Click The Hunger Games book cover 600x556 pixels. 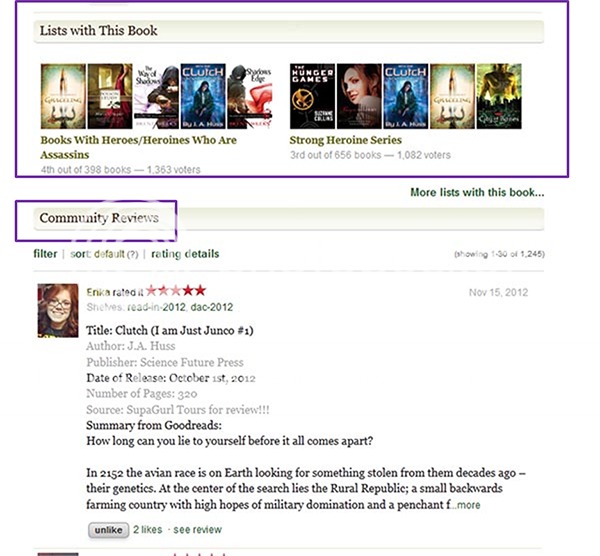(312, 96)
